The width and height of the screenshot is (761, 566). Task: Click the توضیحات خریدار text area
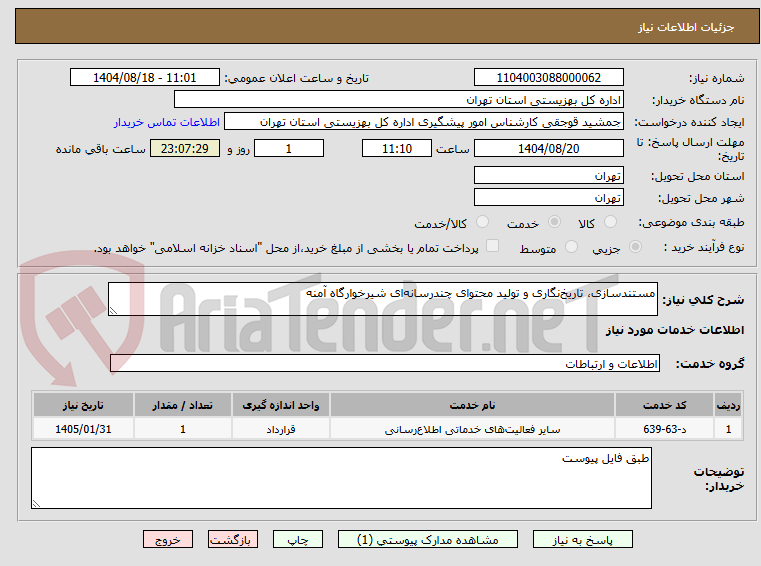341,478
